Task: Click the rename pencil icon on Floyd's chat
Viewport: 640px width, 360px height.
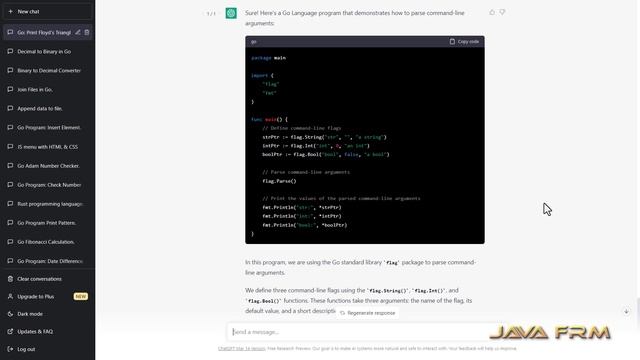Action: click(78, 32)
